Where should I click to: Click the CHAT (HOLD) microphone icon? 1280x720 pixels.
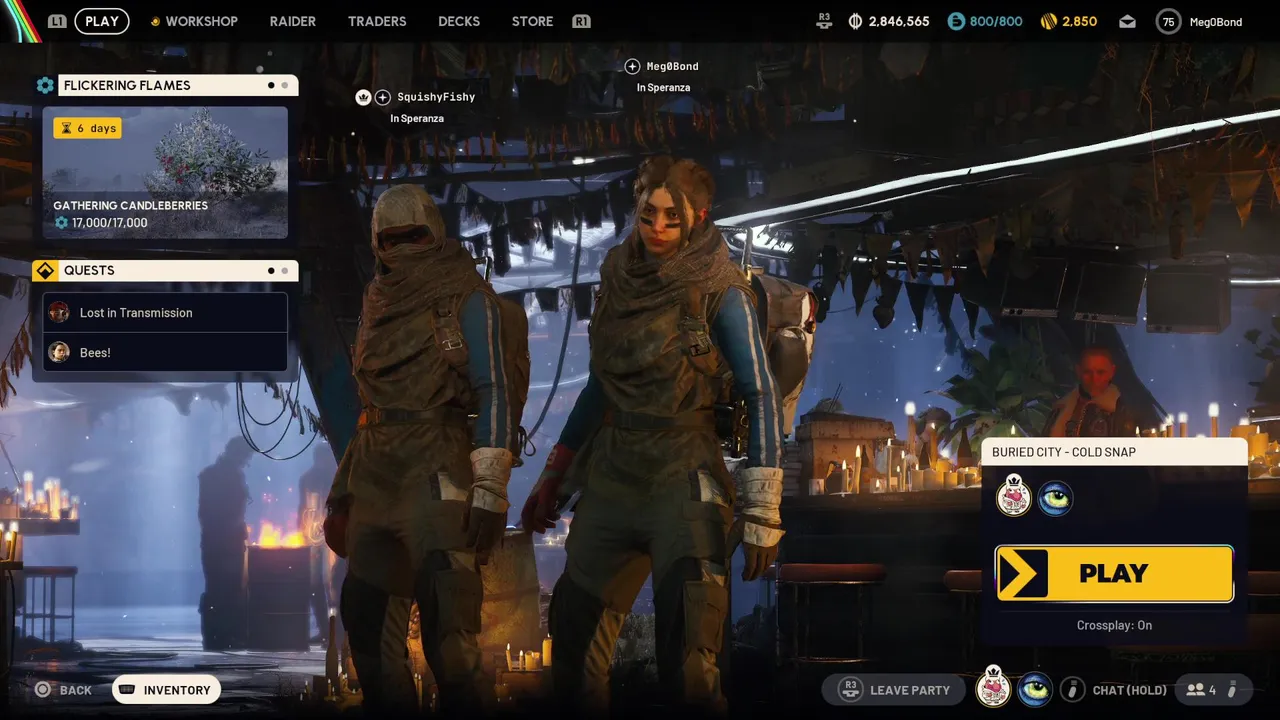[1072, 690]
